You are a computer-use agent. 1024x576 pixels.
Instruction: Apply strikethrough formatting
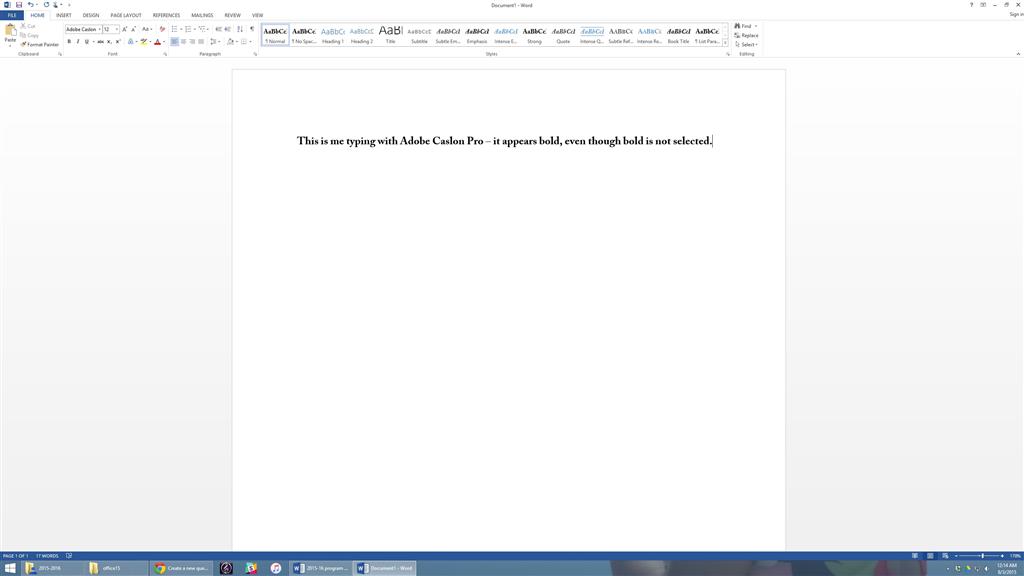[x=101, y=41]
